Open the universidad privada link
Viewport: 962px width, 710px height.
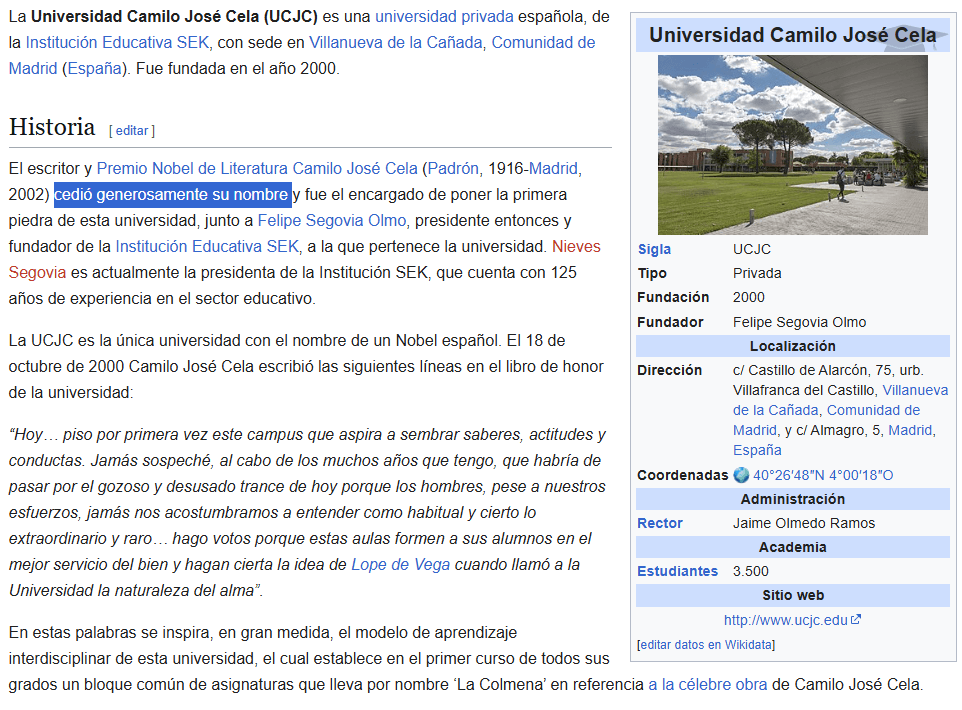[x=444, y=17]
